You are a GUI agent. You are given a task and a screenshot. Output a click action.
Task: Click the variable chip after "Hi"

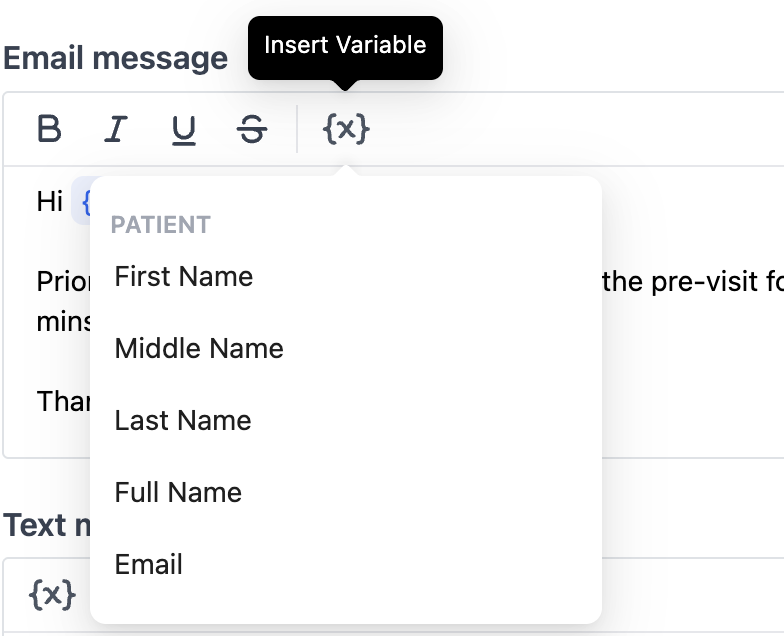[x=81, y=203]
